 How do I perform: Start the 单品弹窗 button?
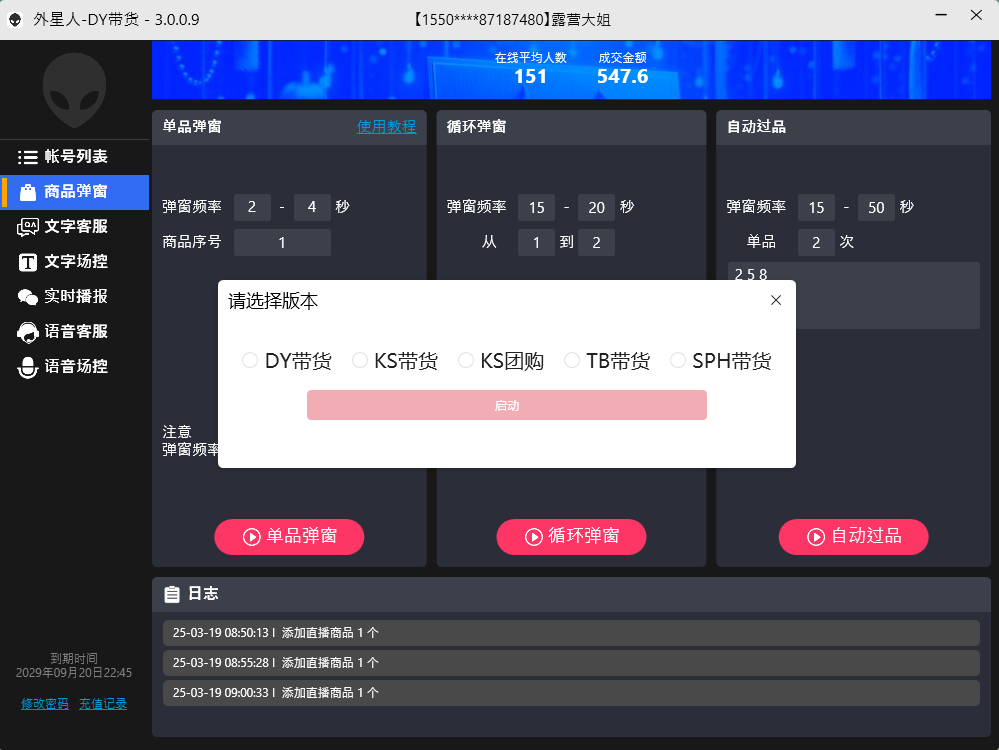click(x=289, y=537)
